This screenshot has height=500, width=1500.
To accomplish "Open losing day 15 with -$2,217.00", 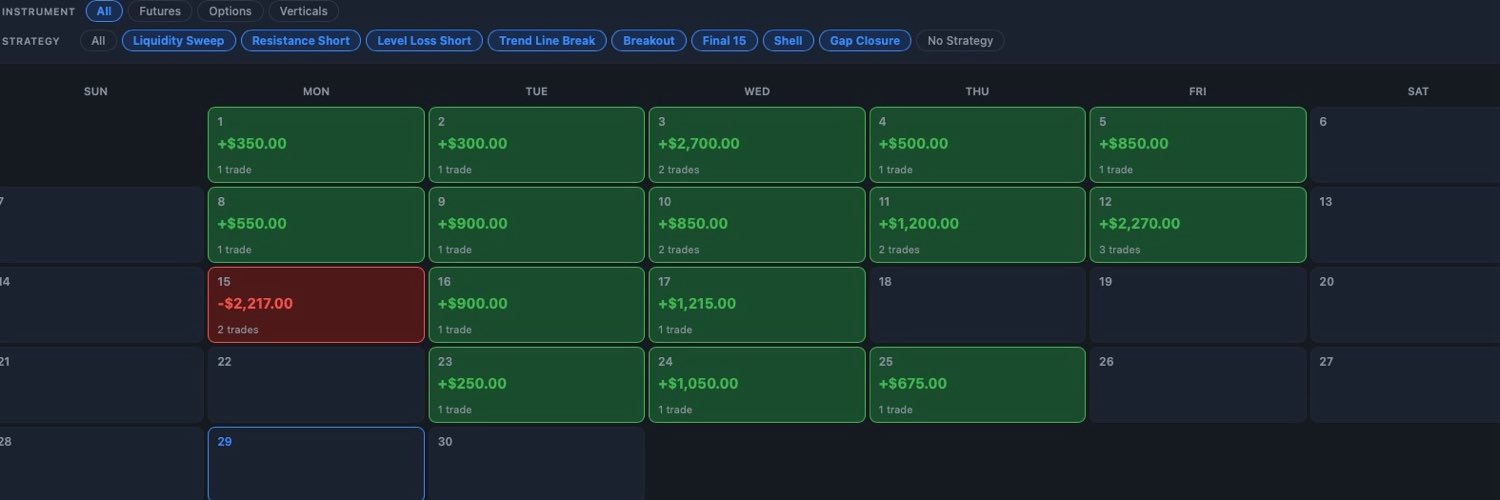I will click(x=316, y=305).
